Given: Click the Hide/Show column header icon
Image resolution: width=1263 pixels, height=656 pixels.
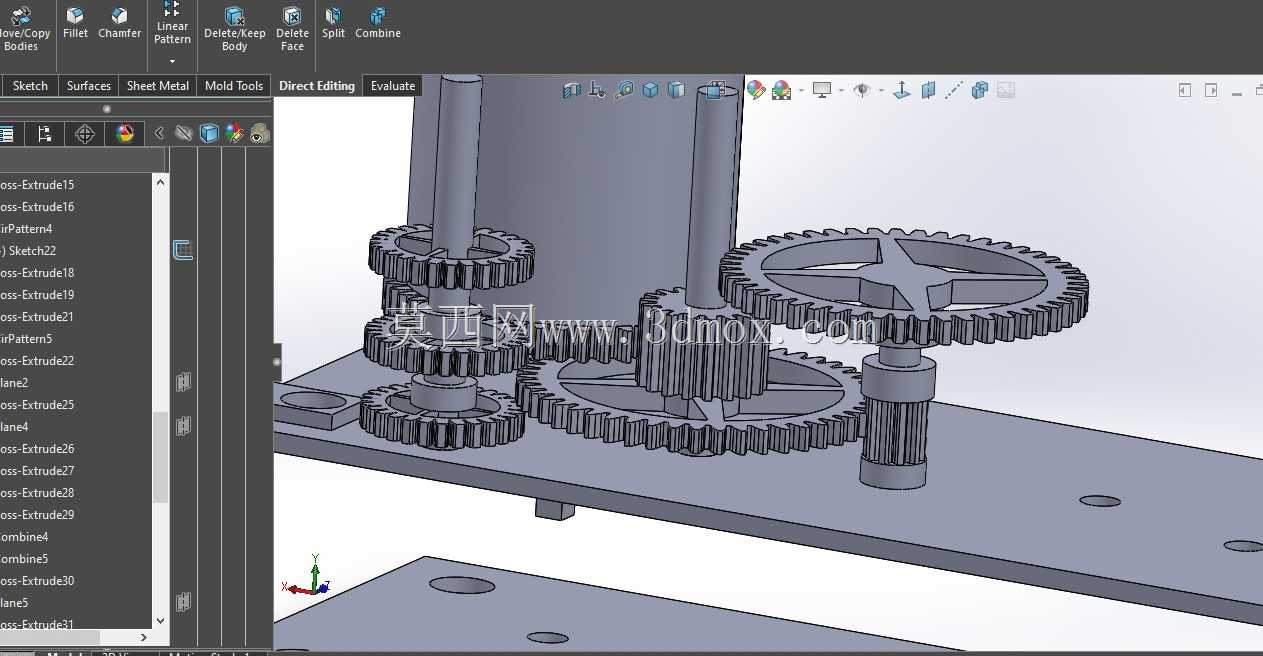Looking at the screenshot, I should pos(183,133).
